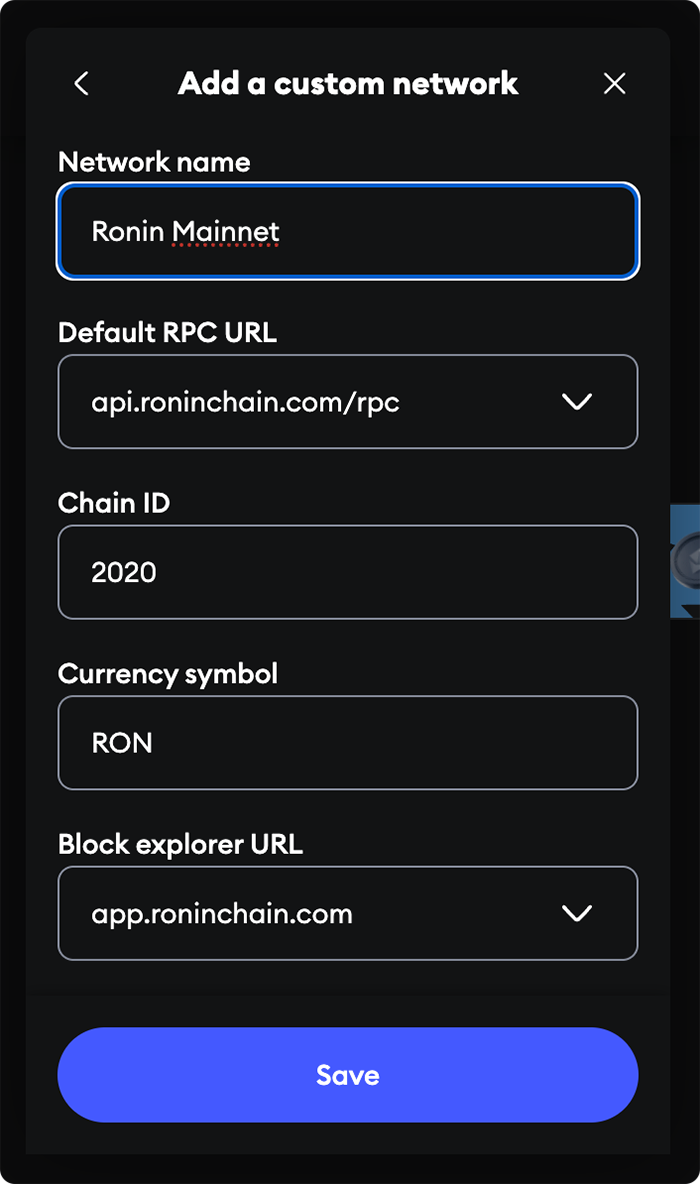This screenshot has width=700, height=1184.
Task: Click into the Chain ID input box
Action: [348, 572]
